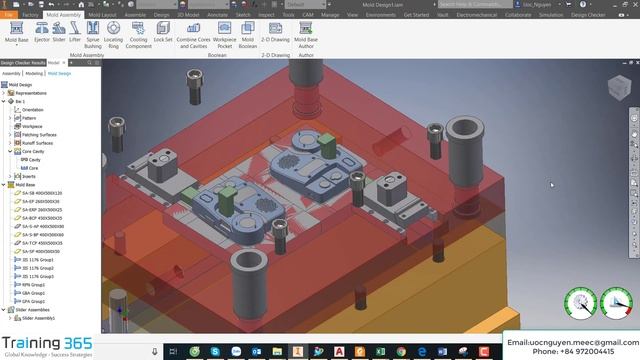Screen dimensions: 640x360
Task: Add a browser panel with plus icon
Action: tap(71, 62)
